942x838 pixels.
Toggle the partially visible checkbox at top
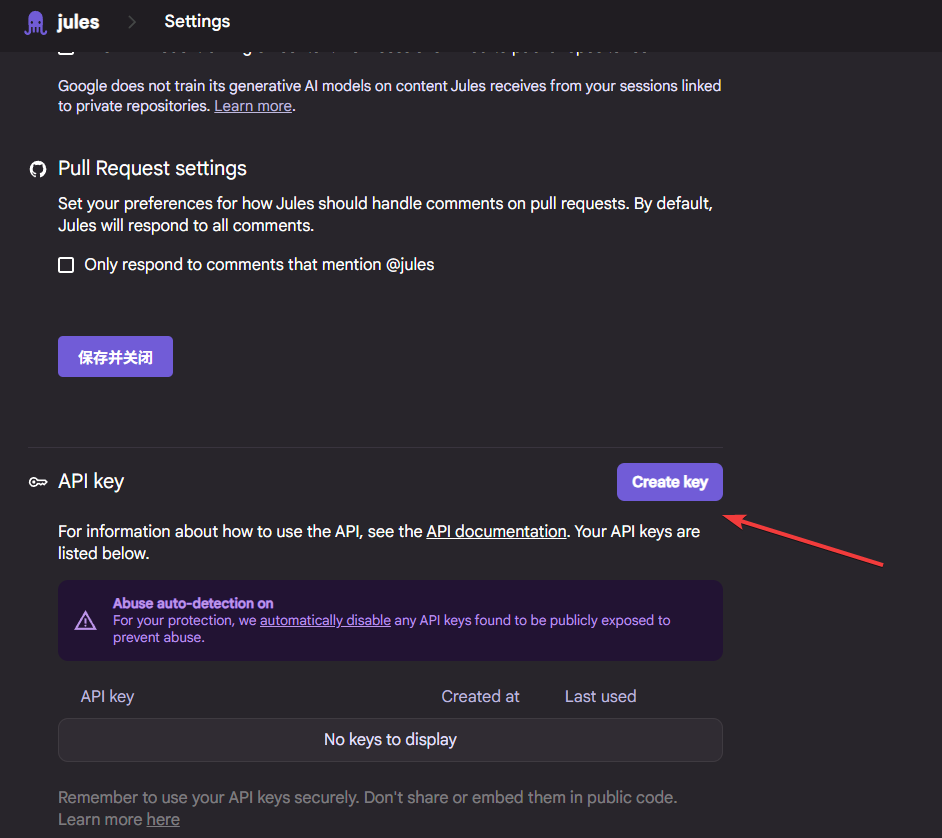point(66,49)
